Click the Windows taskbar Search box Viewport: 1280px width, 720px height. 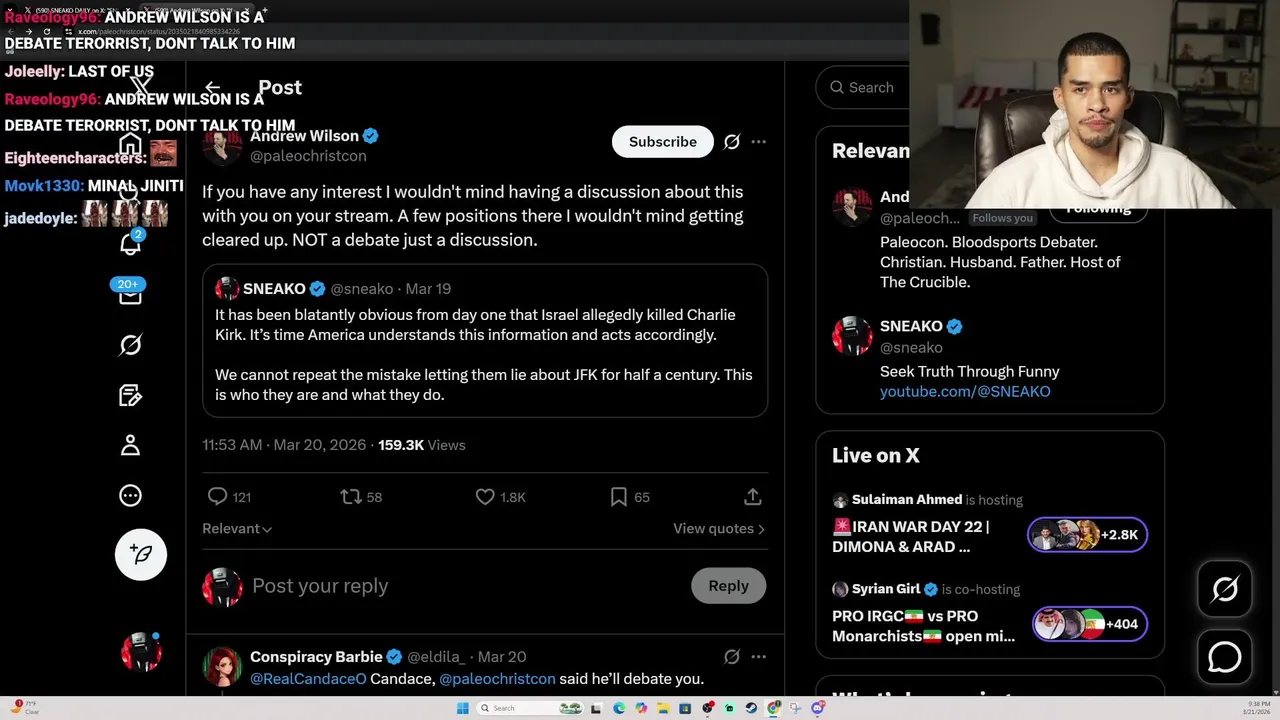[x=530, y=708]
